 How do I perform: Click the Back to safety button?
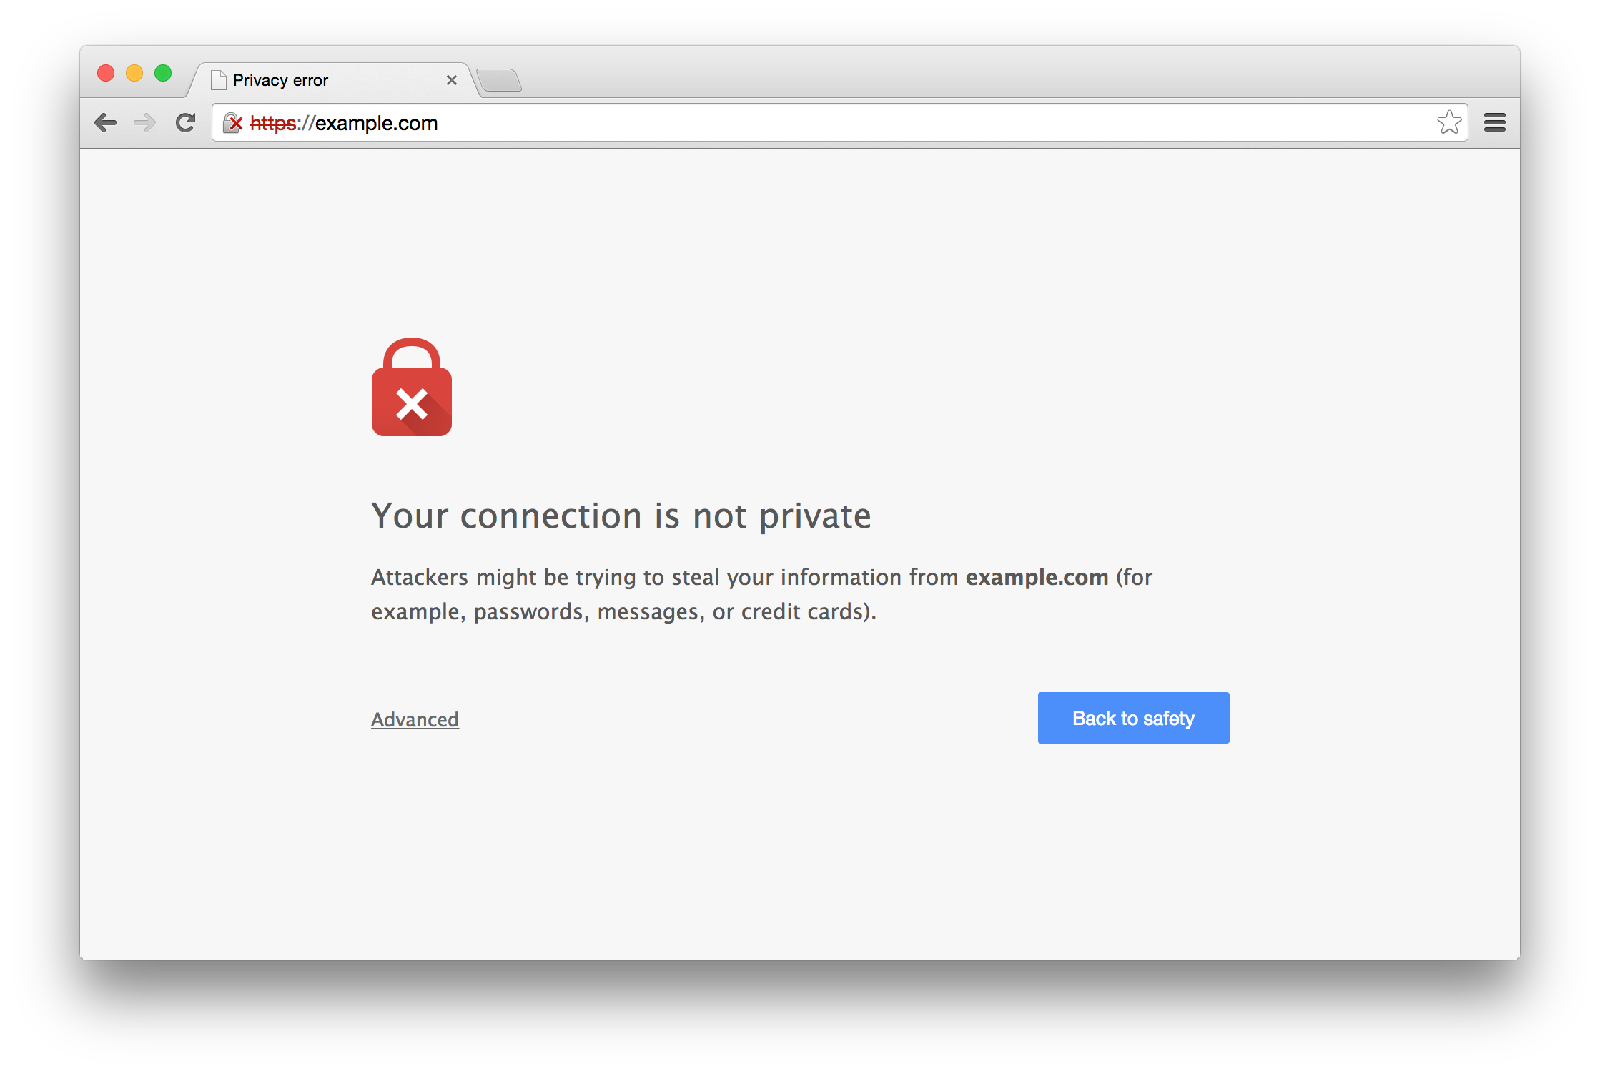pyautogui.click(x=1133, y=718)
